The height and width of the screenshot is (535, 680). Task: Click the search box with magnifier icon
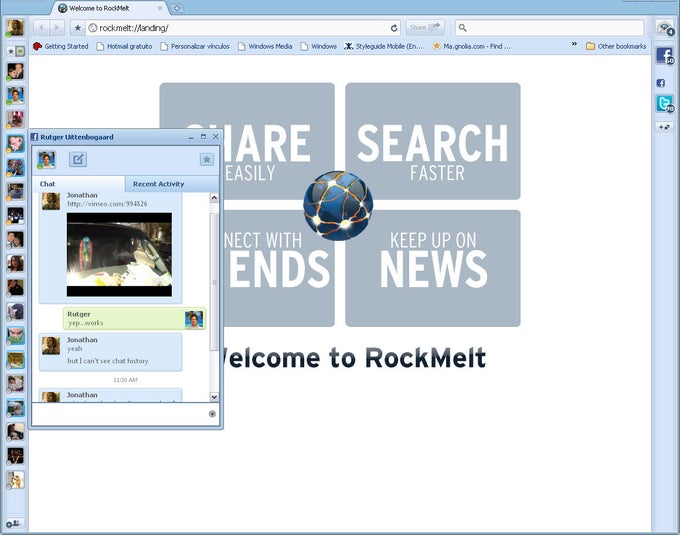pyautogui.click(x=549, y=28)
